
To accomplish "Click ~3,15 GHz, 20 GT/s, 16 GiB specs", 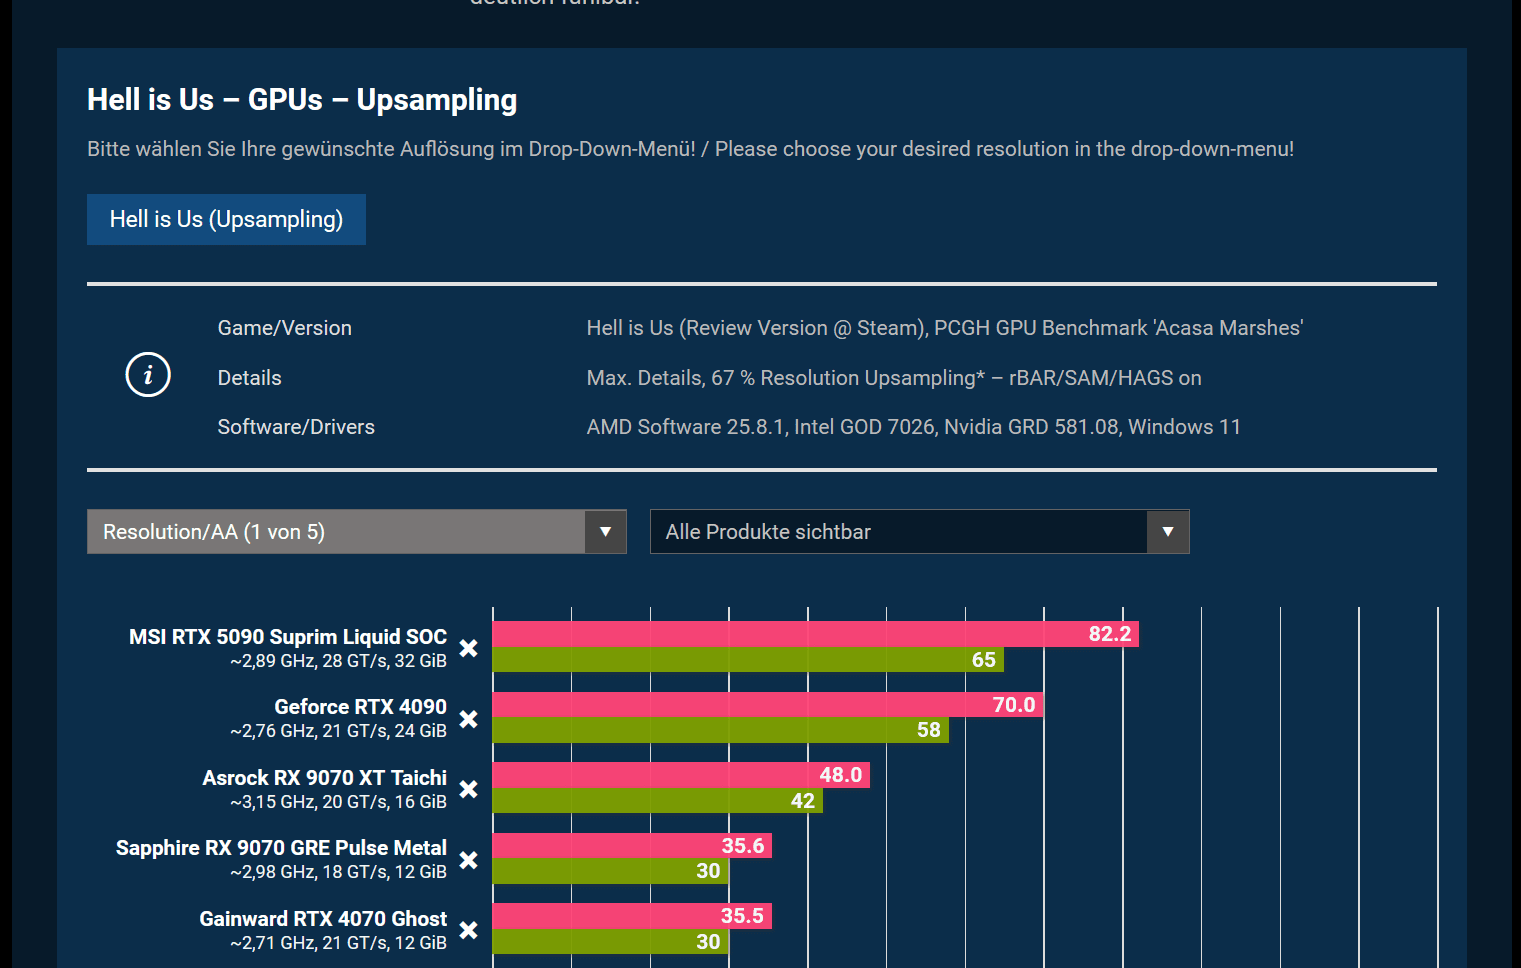I will 338,802.
